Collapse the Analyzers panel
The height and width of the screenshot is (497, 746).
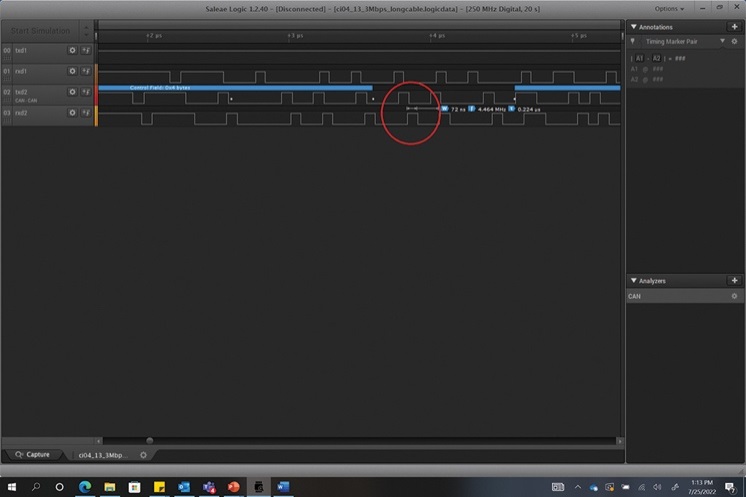pyautogui.click(x=632, y=281)
